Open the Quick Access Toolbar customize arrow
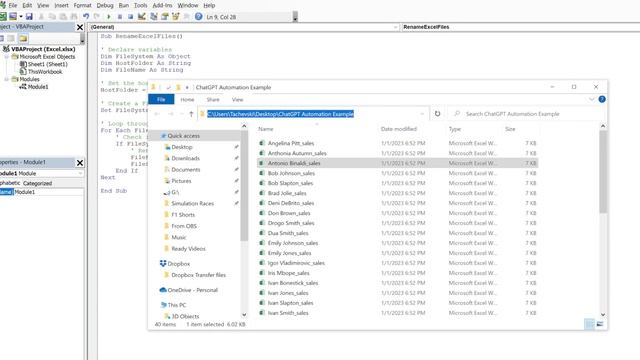 (x=187, y=87)
